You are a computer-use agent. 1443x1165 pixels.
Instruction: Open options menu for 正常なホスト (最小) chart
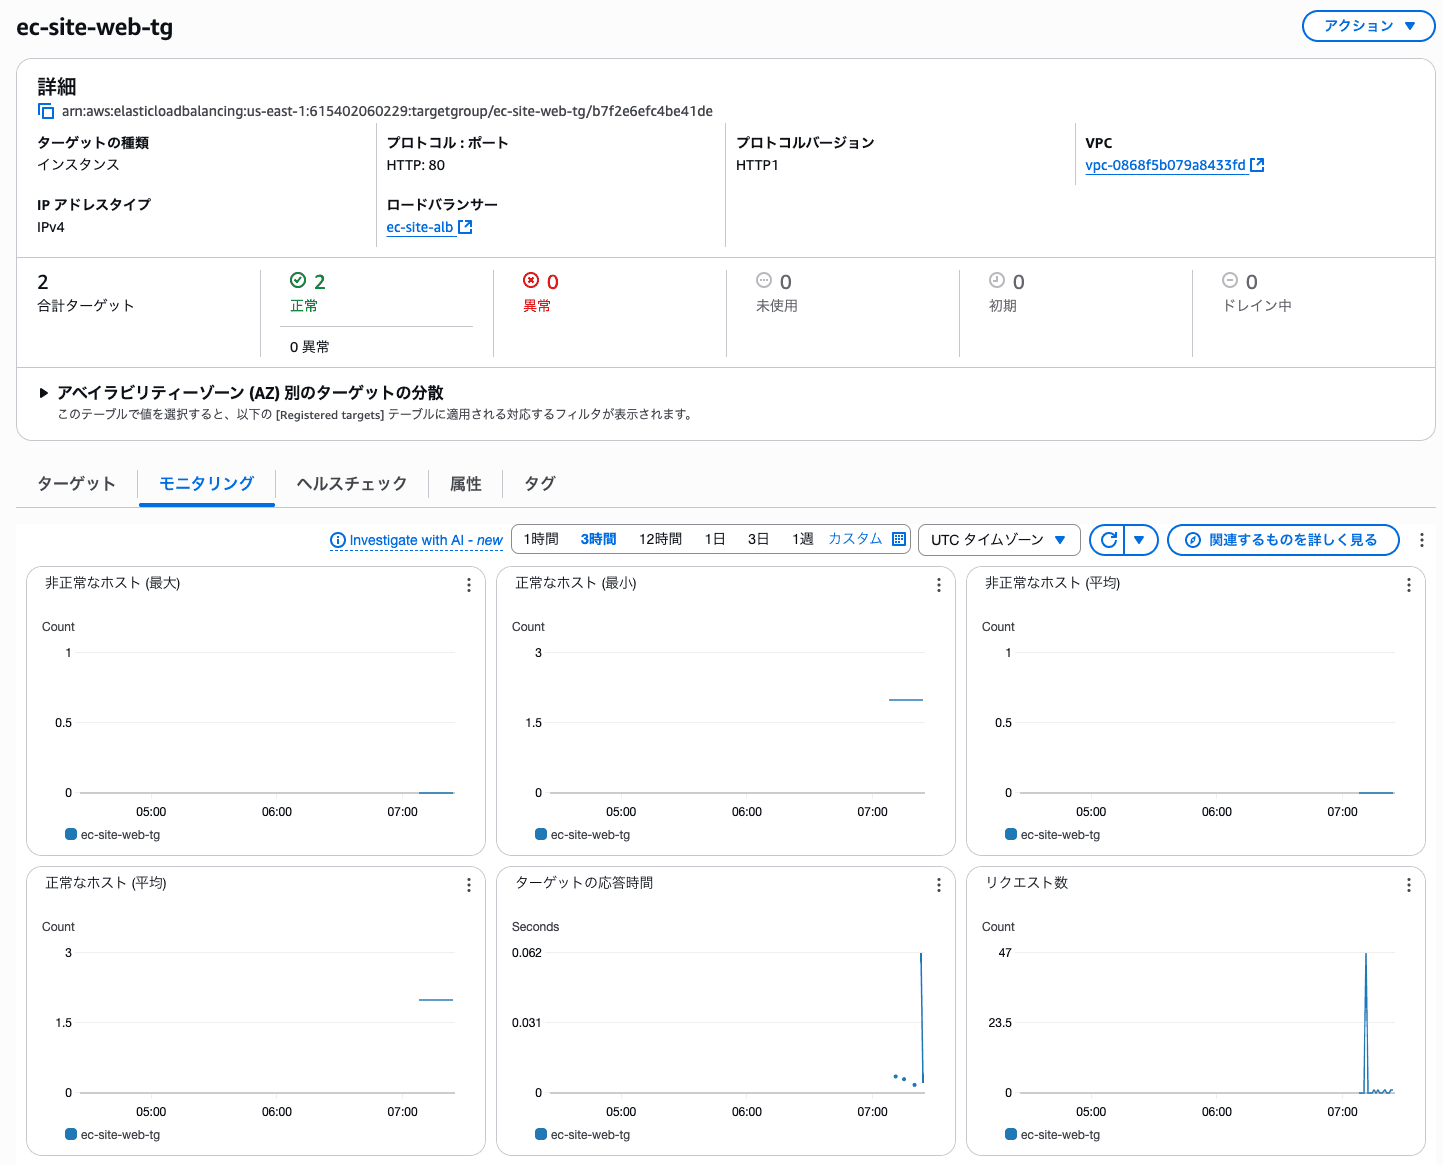tap(938, 585)
